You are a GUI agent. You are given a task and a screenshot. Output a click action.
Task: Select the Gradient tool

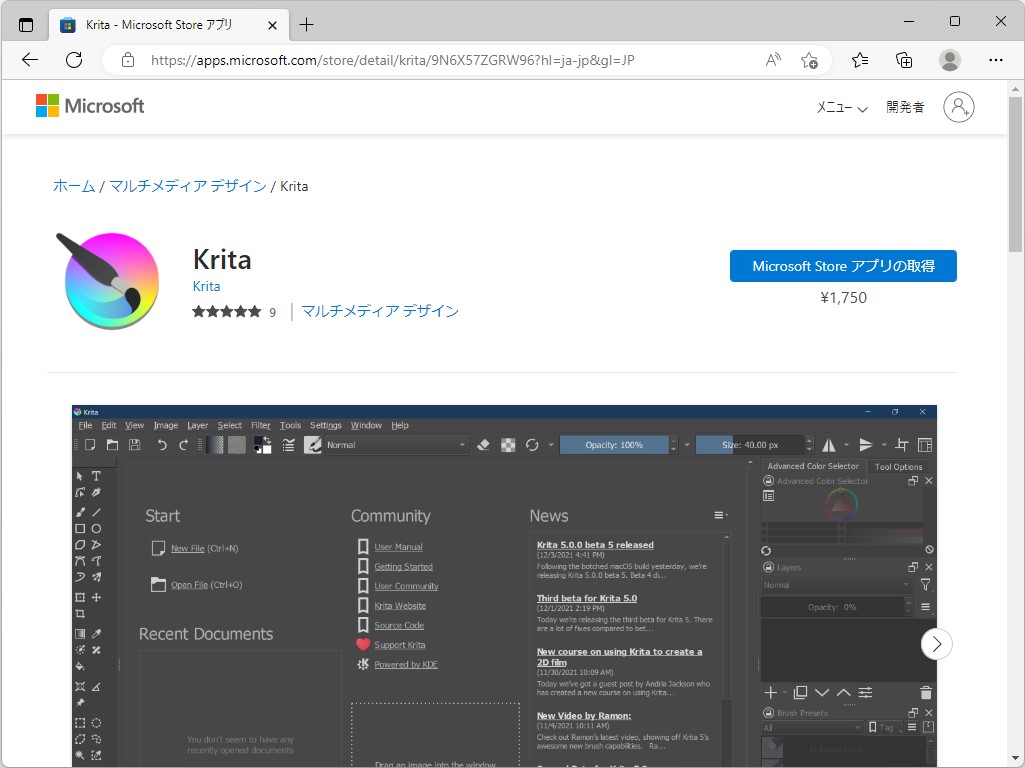(82, 631)
